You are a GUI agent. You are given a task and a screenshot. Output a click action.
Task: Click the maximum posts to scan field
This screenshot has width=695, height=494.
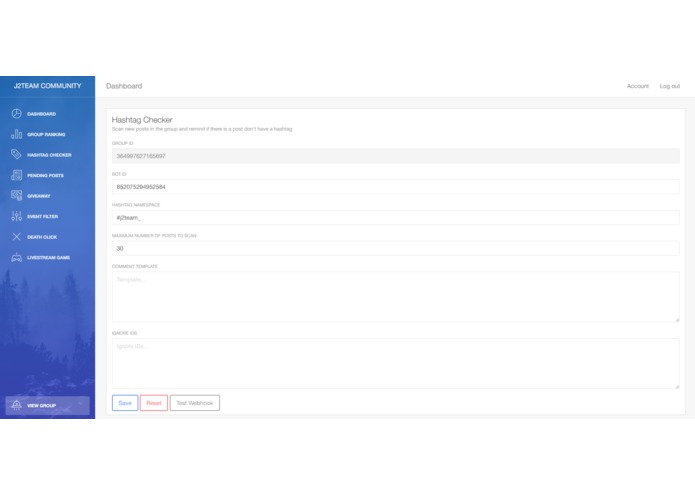coord(395,248)
